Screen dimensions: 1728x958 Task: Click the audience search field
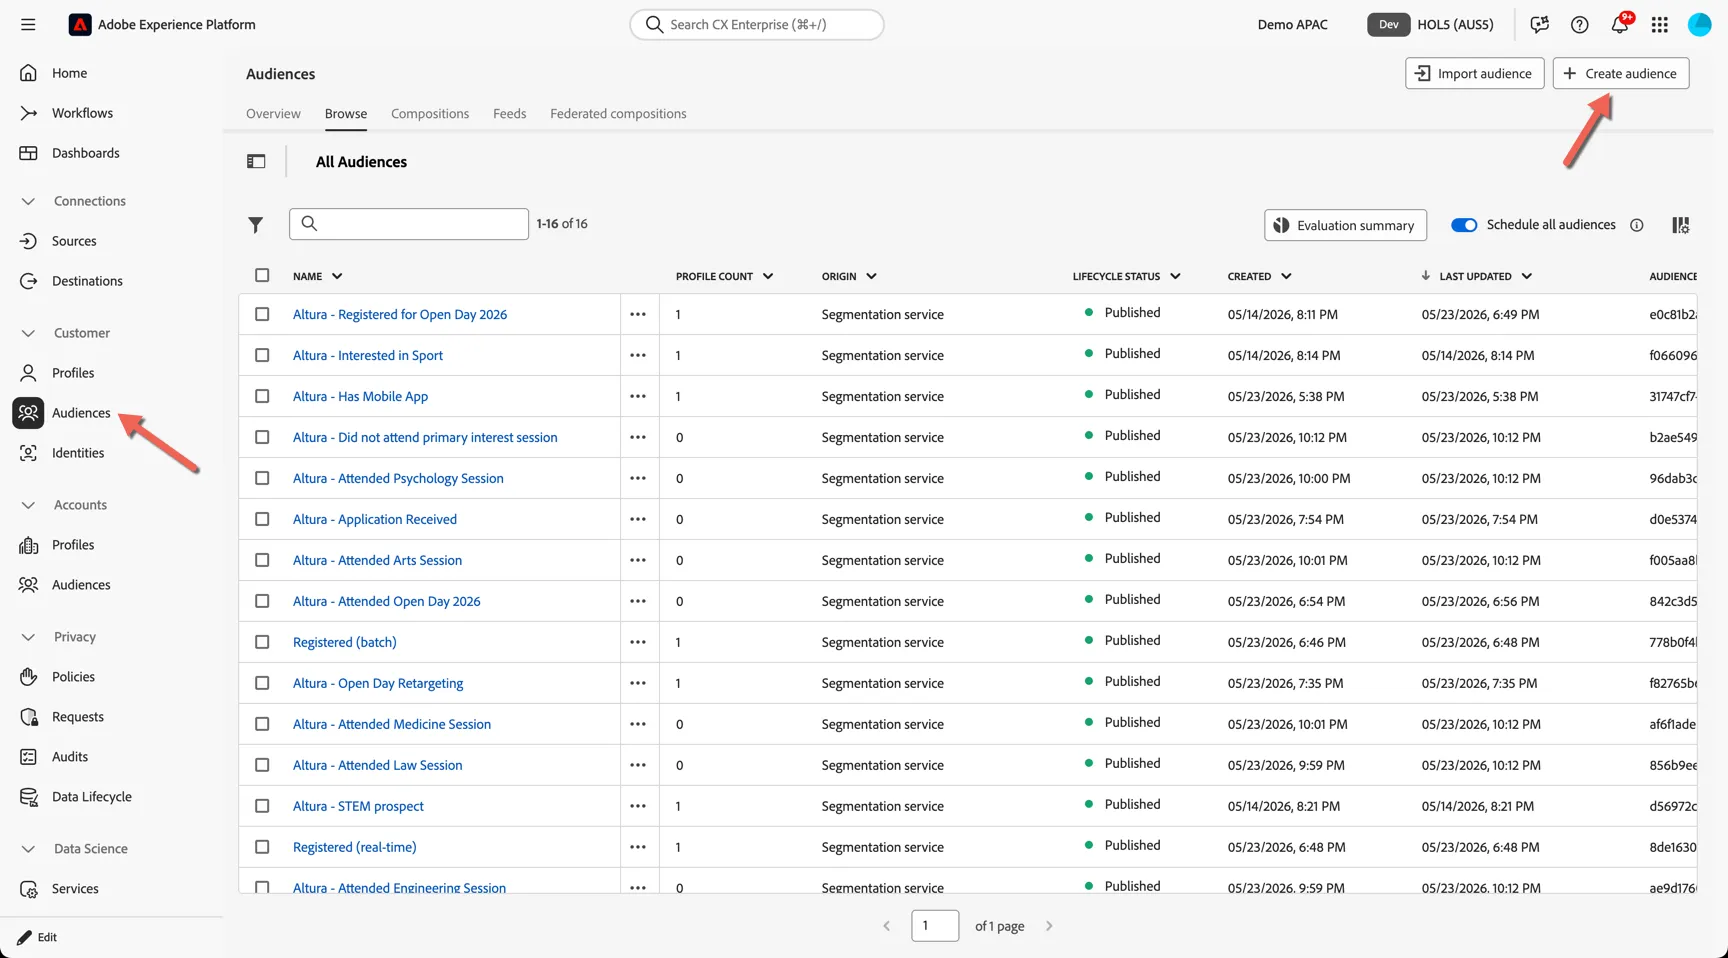click(408, 224)
